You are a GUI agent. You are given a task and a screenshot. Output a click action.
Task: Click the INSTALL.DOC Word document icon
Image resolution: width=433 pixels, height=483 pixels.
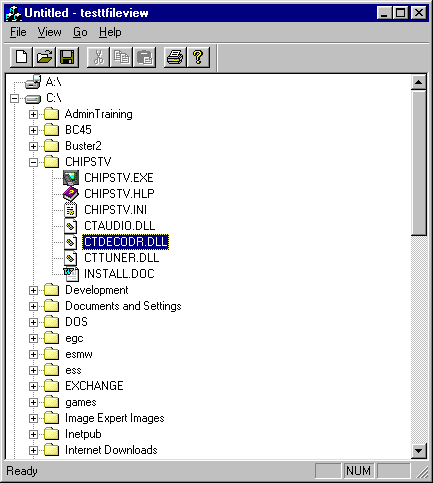(71, 274)
